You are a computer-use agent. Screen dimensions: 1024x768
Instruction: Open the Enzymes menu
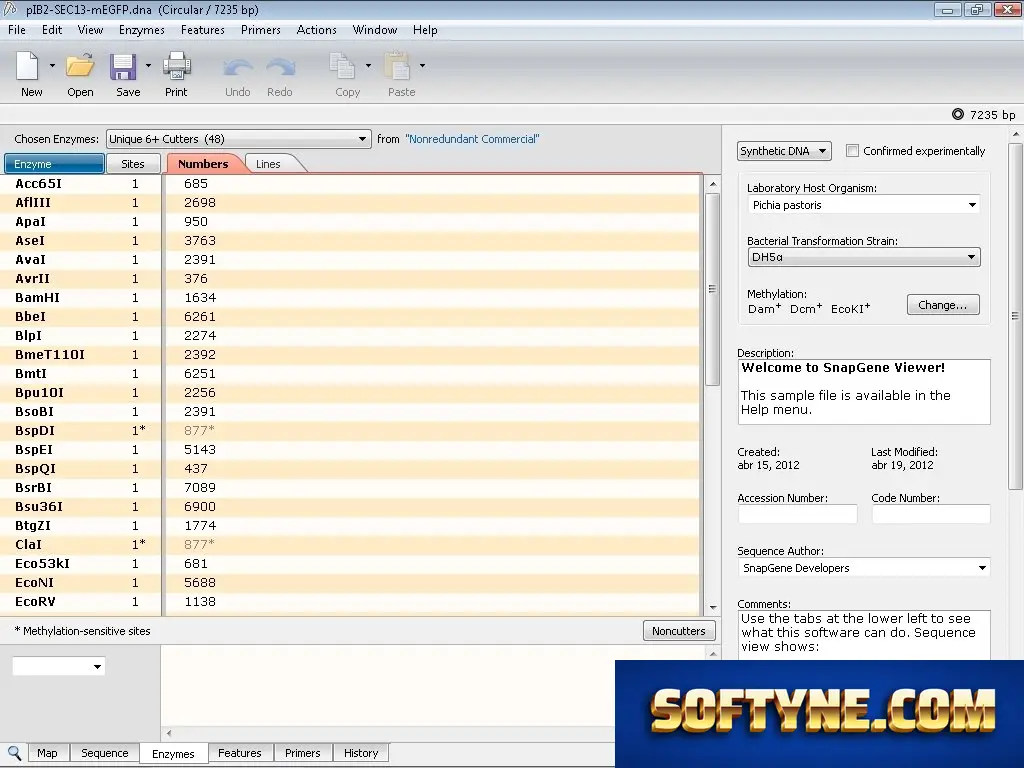(x=142, y=30)
